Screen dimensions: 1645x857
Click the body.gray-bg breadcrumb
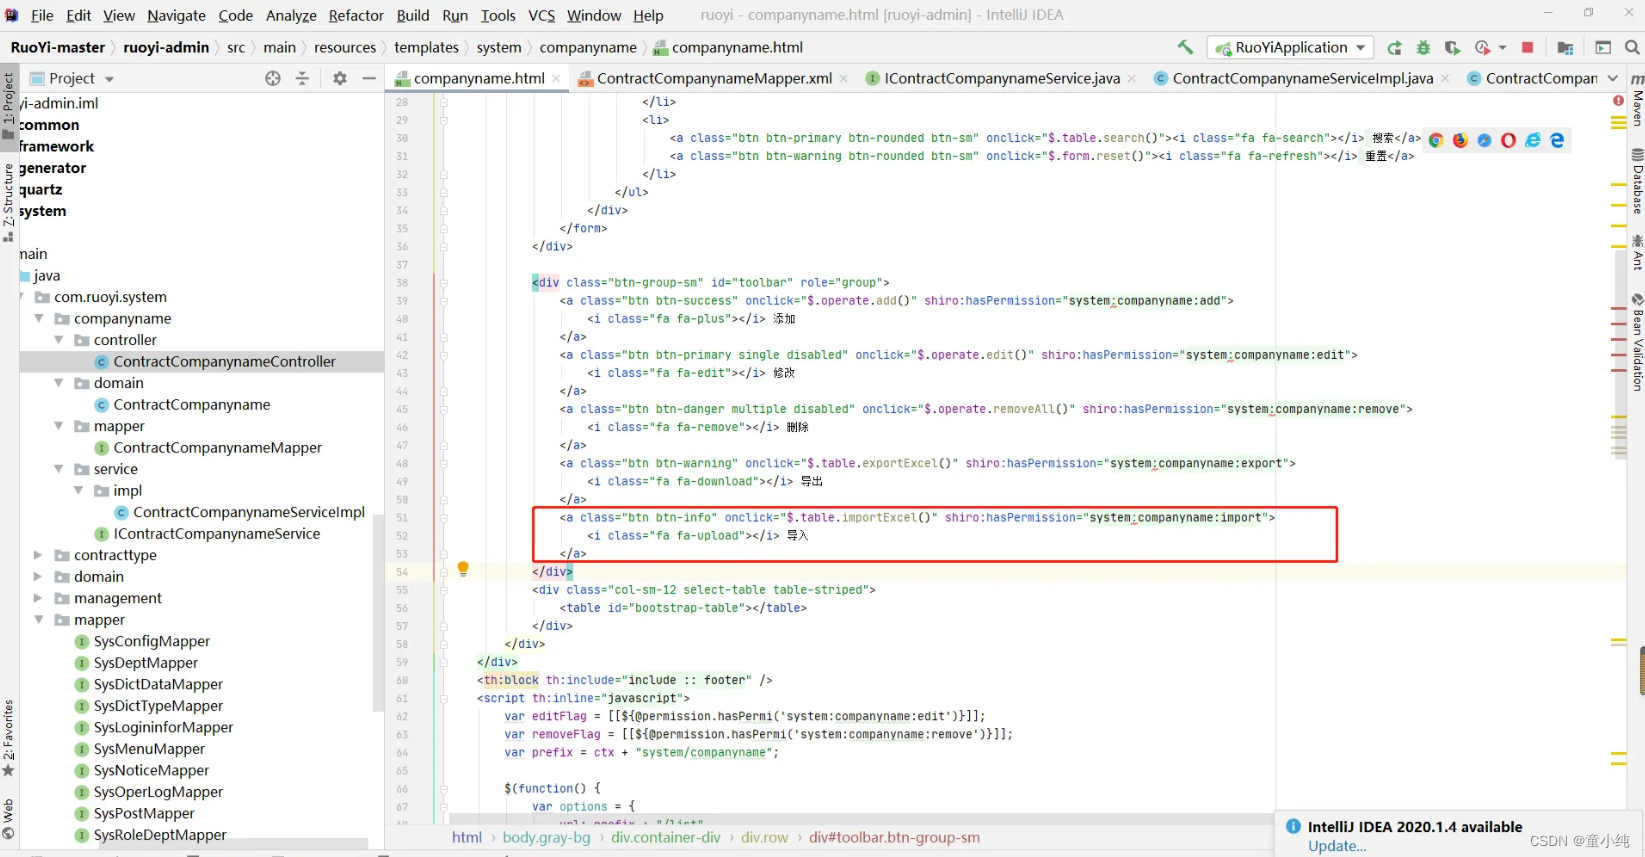(546, 838)
